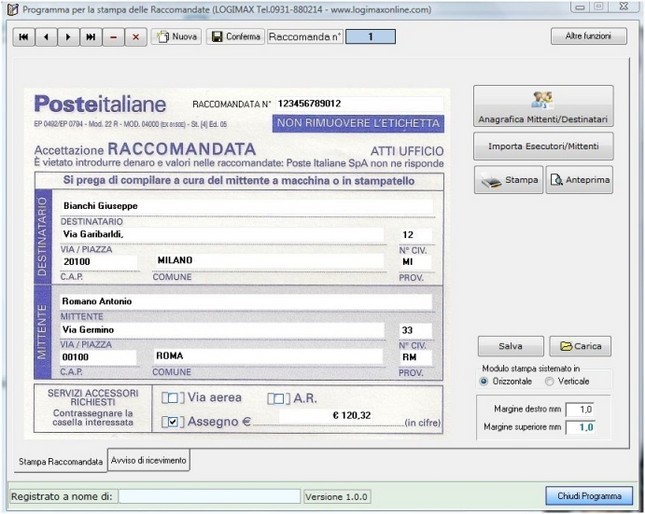
Task: Click Raccomandata N° field 123456789012
Action: click(359, 104)
